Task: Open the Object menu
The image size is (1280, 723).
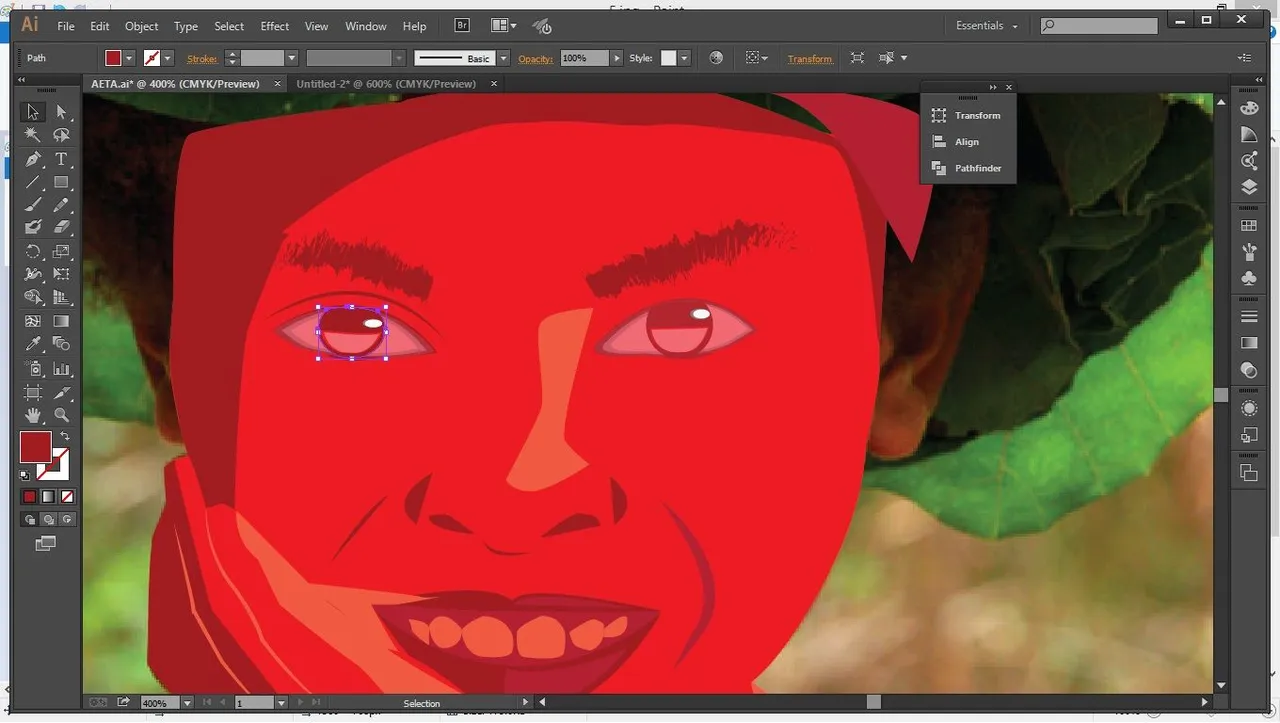Action: (141, 26)
